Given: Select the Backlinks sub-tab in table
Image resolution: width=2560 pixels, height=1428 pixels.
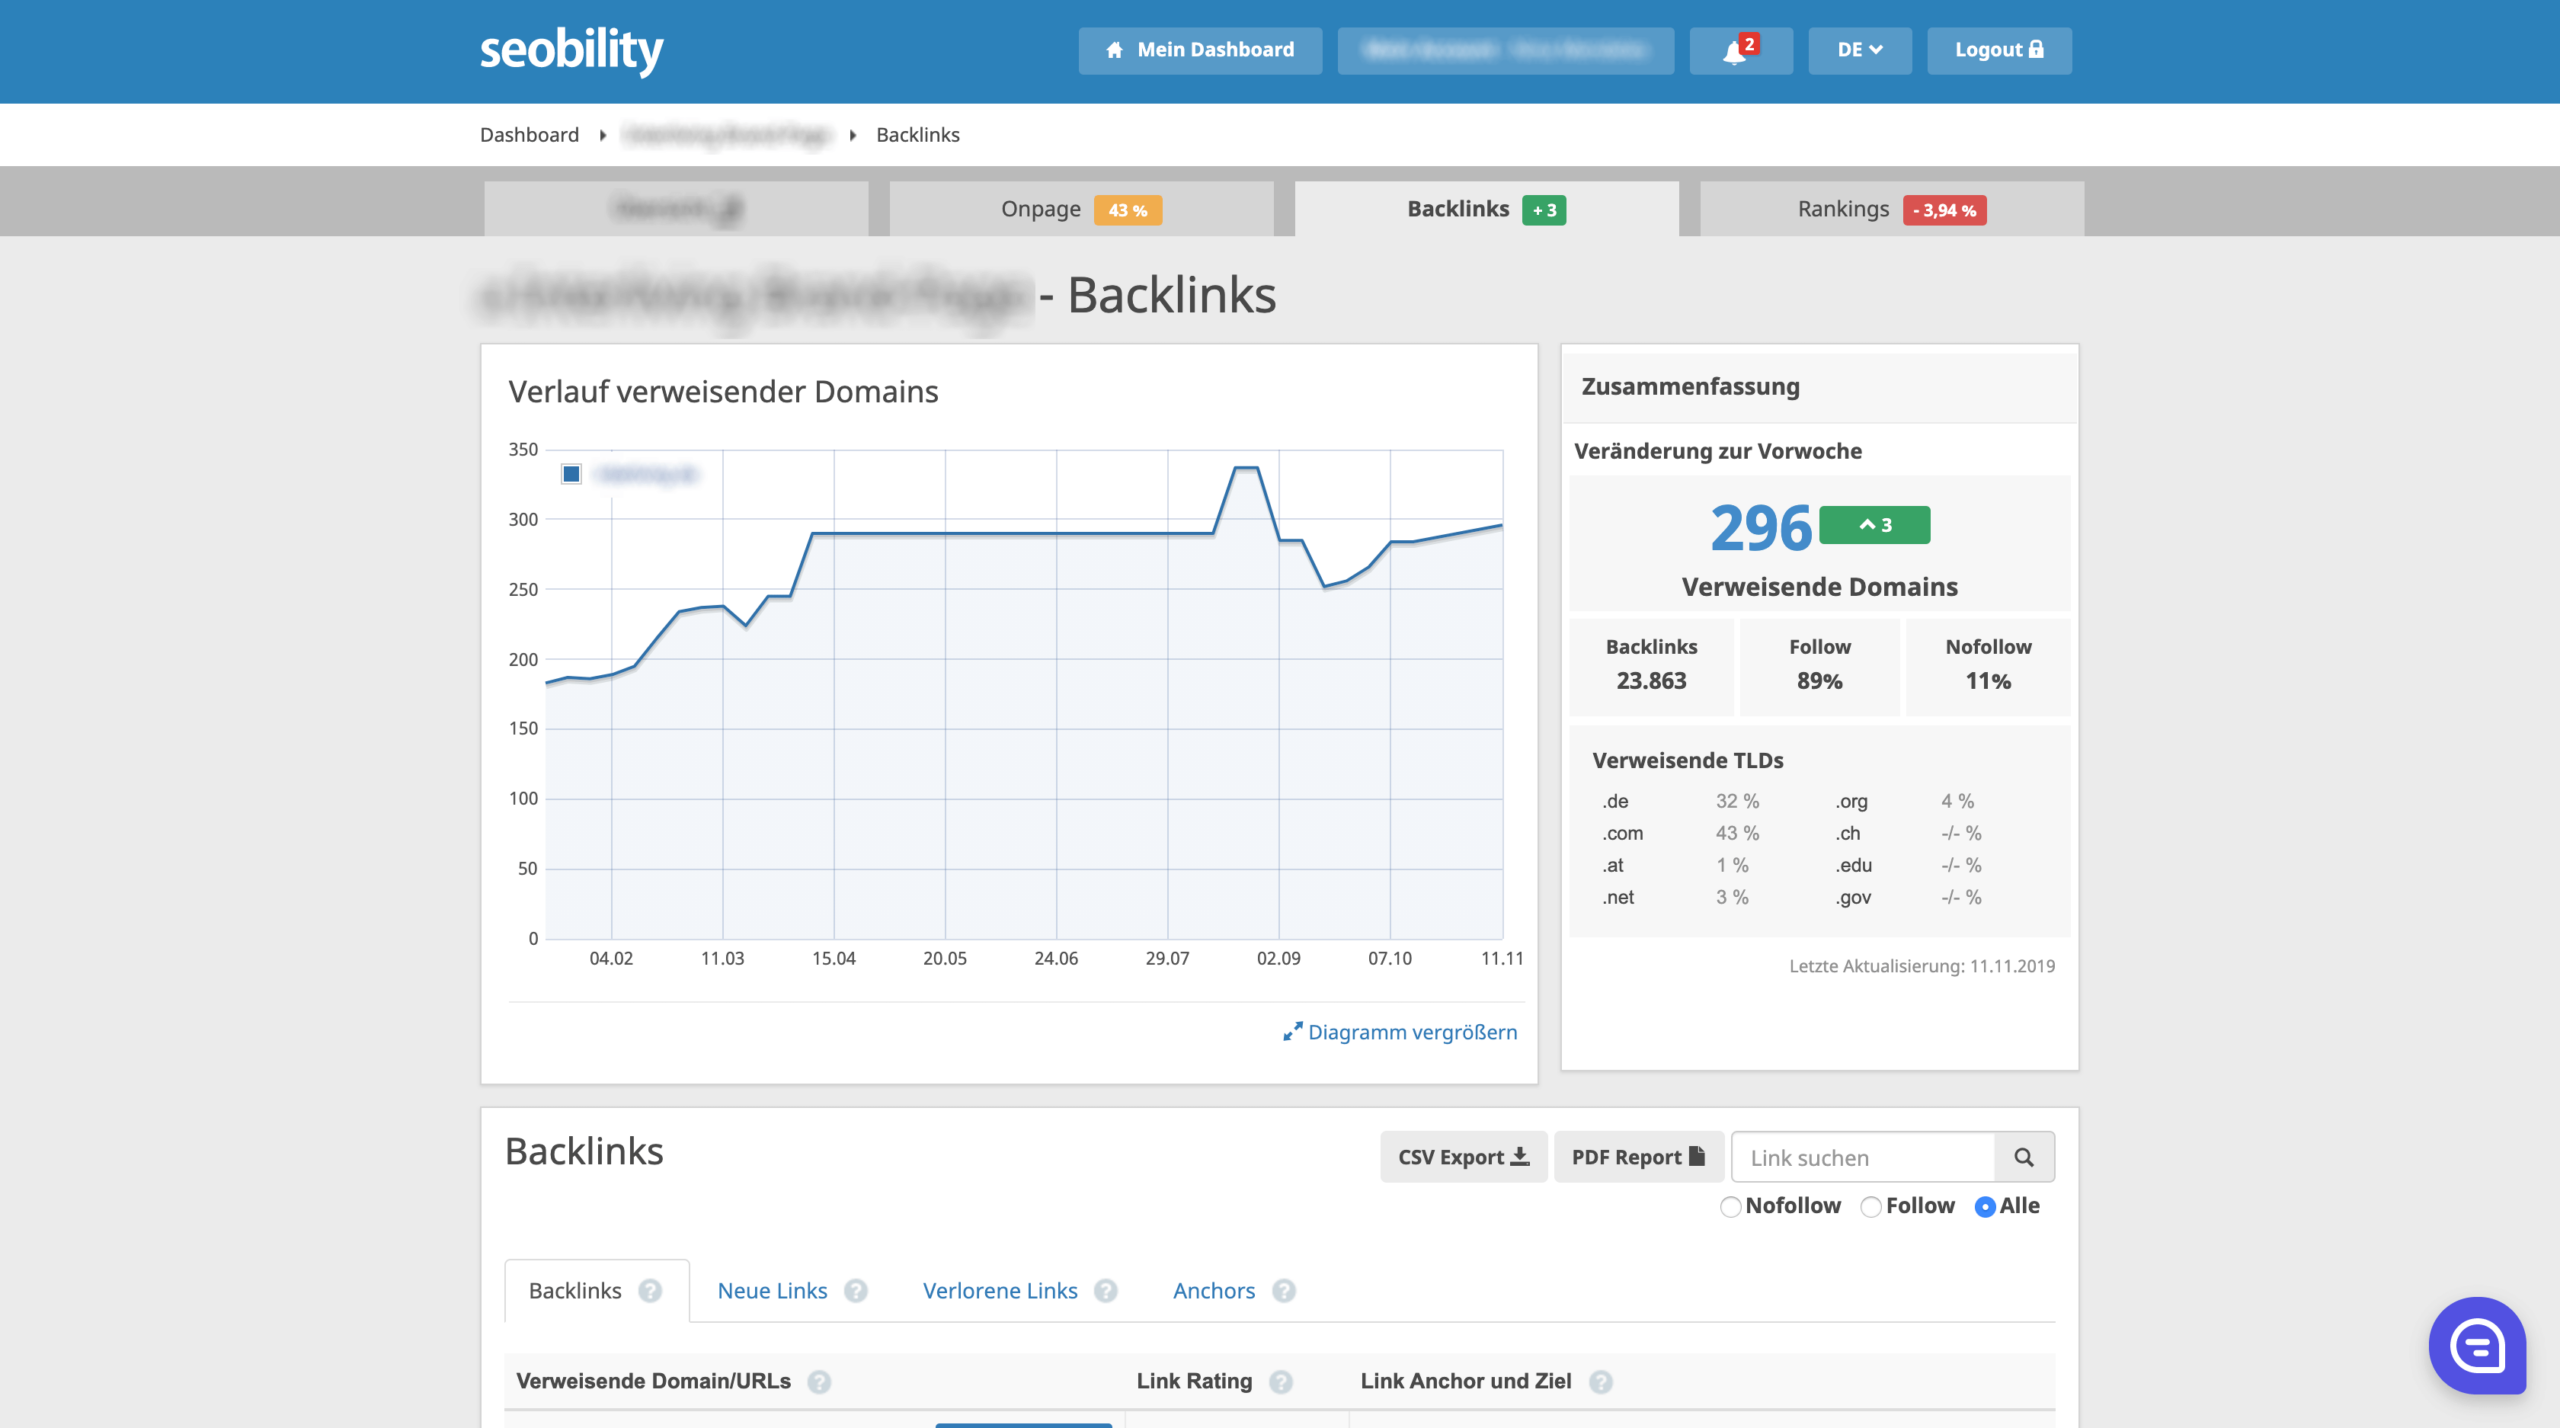Looking at the screenshot, I should tap(597, 1291).
